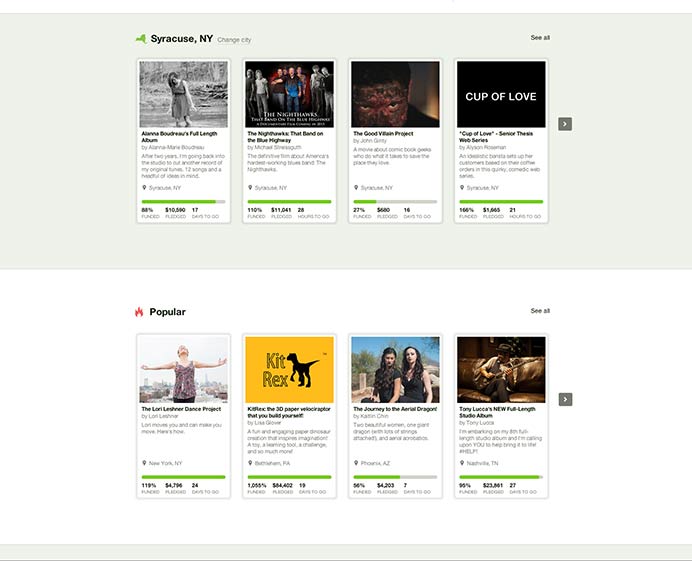This screenshot has height=561, width=692.
Task: Click the Change city link
Action: pyautogui.click(x=234, y=40)
